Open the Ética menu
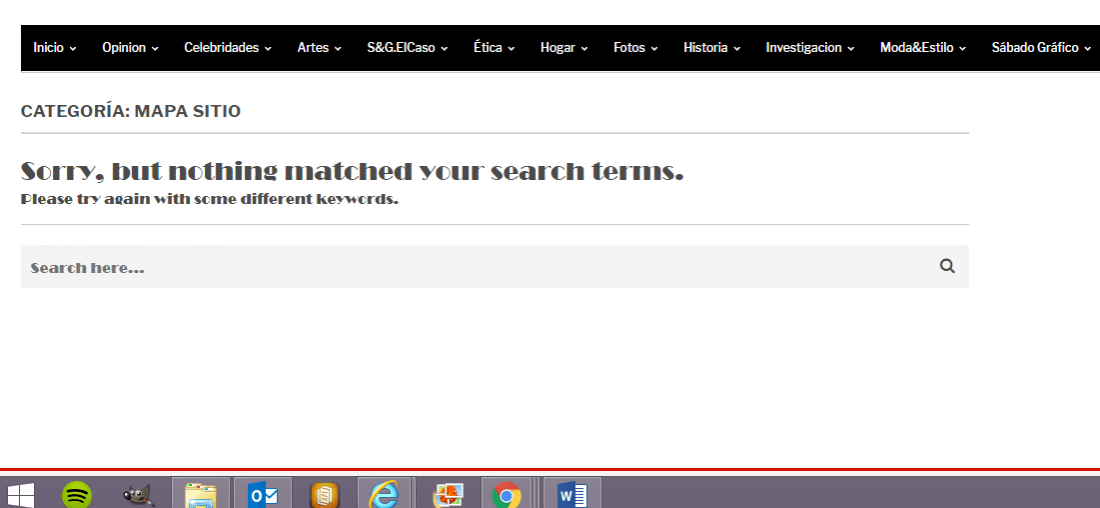 click(495, 48)
